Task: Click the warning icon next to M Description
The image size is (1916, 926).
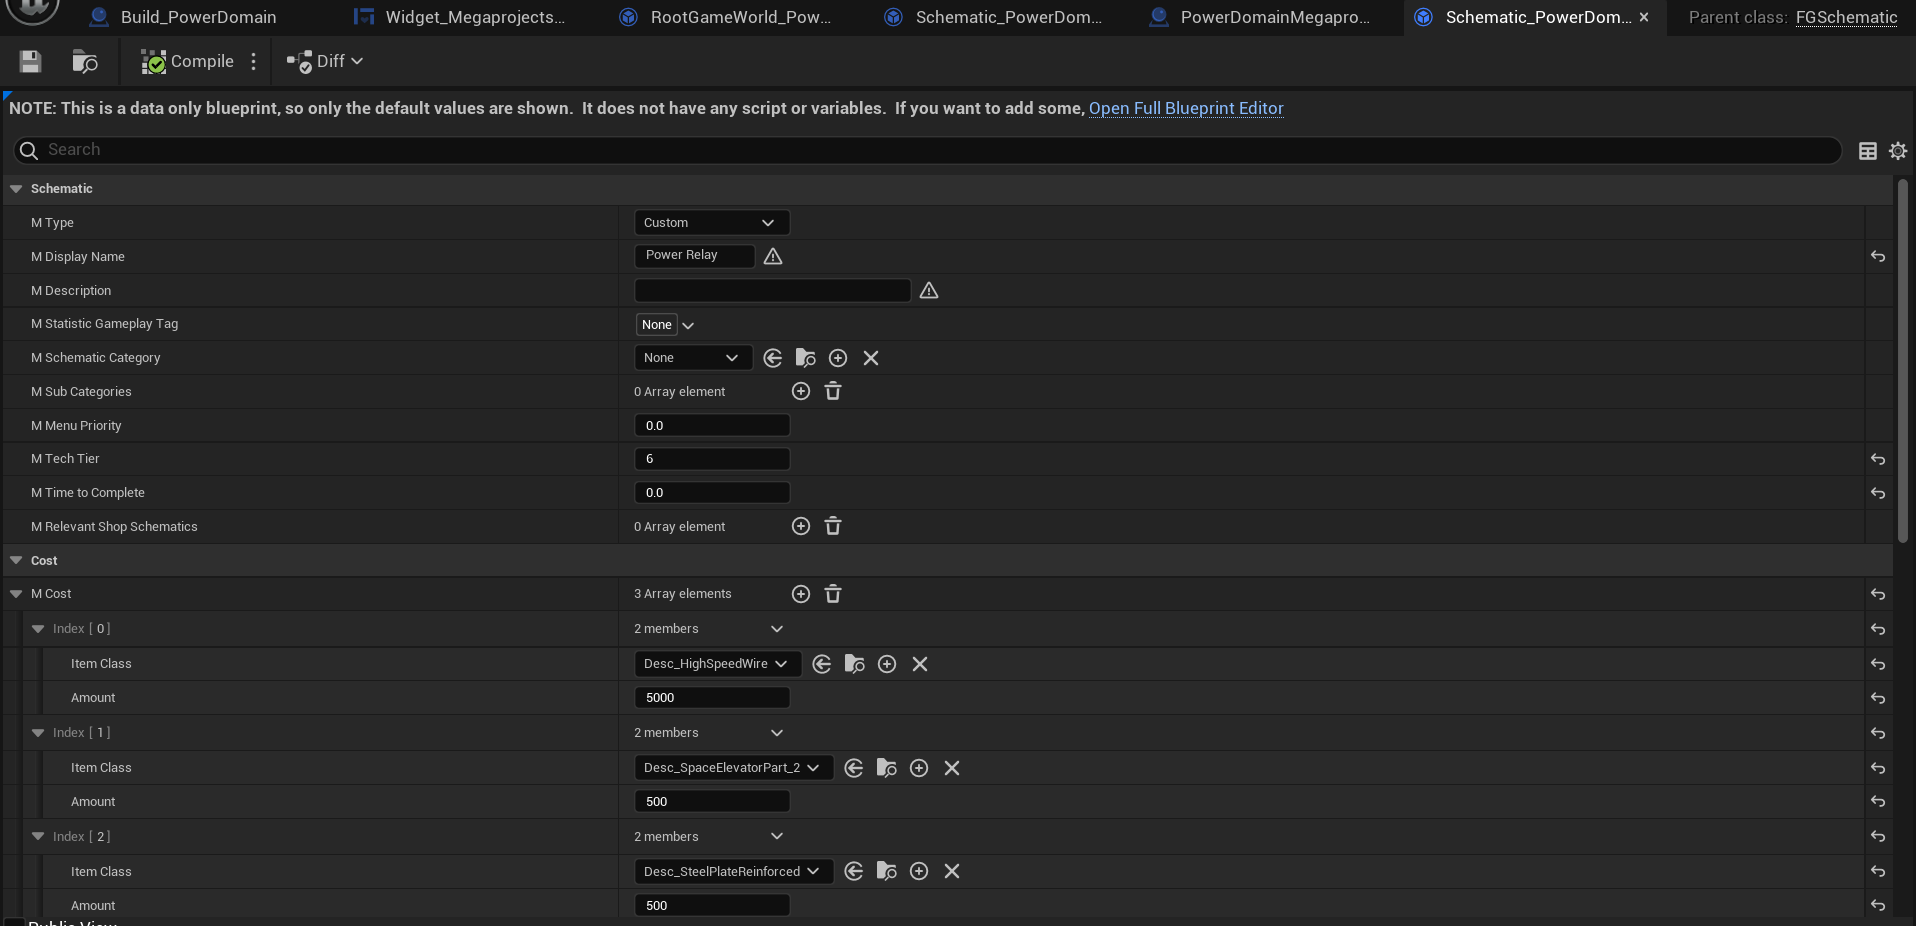Action: coord(929,291)
